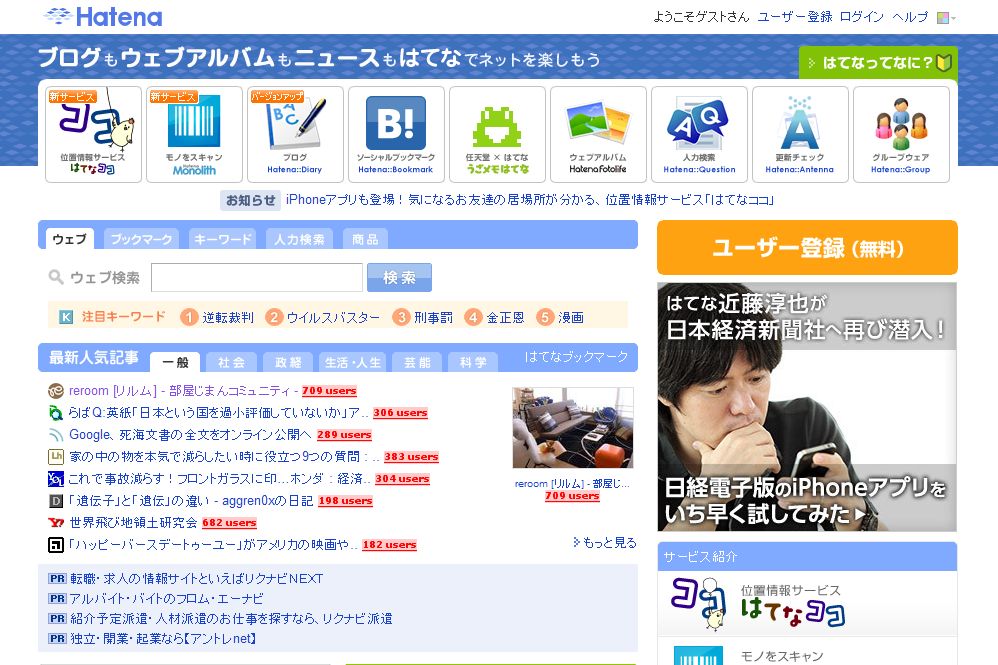The height and width of the screenshot is (665, 998).
Task: Click the 682 users count
Action: (229, 522)
